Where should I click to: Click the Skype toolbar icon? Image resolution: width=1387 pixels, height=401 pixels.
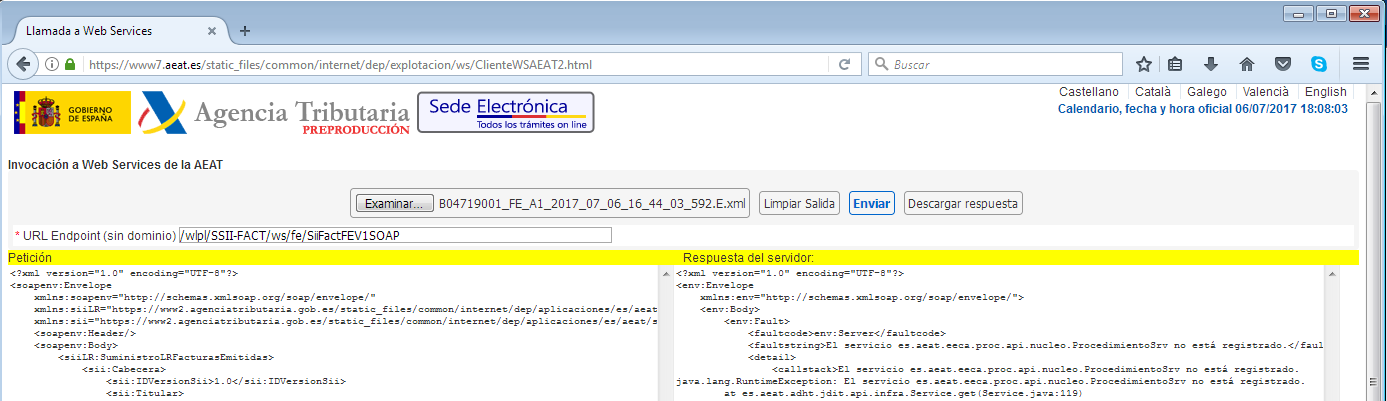click(1319, 64)
